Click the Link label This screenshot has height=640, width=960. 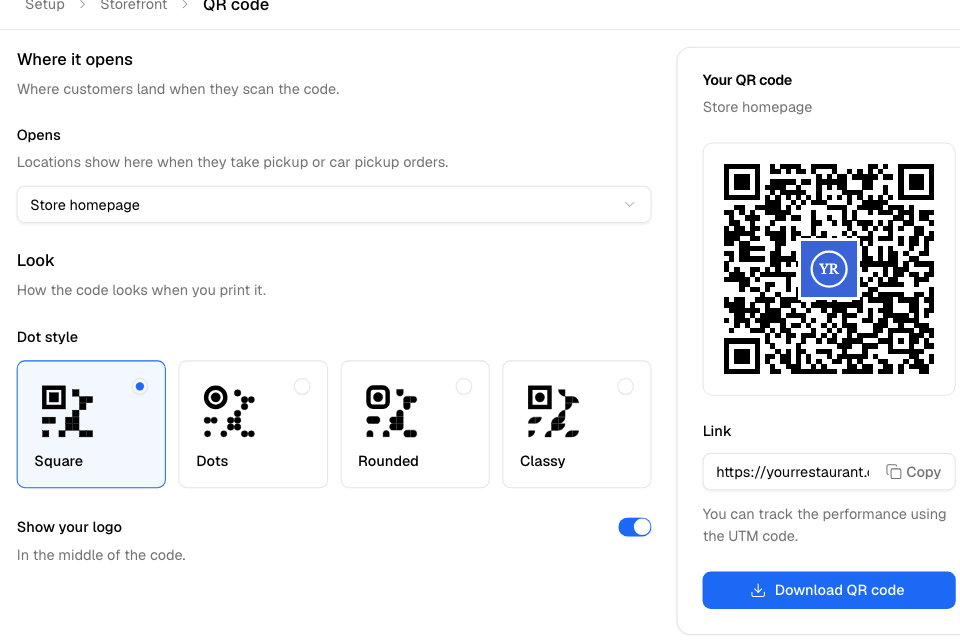(x=717, y=431)
